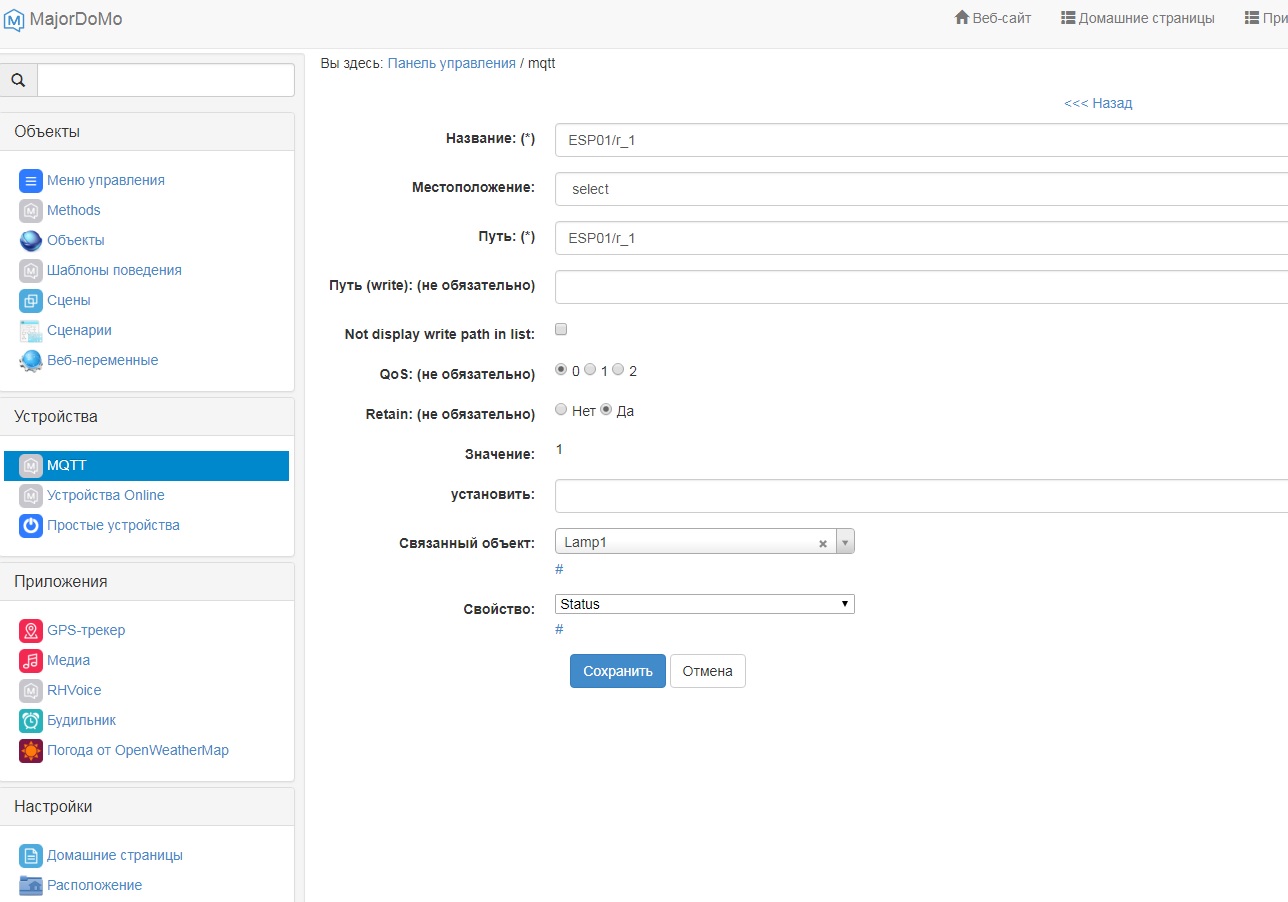Click the Меню управления list icon
1288x902 pixels.
coord(31,181)
